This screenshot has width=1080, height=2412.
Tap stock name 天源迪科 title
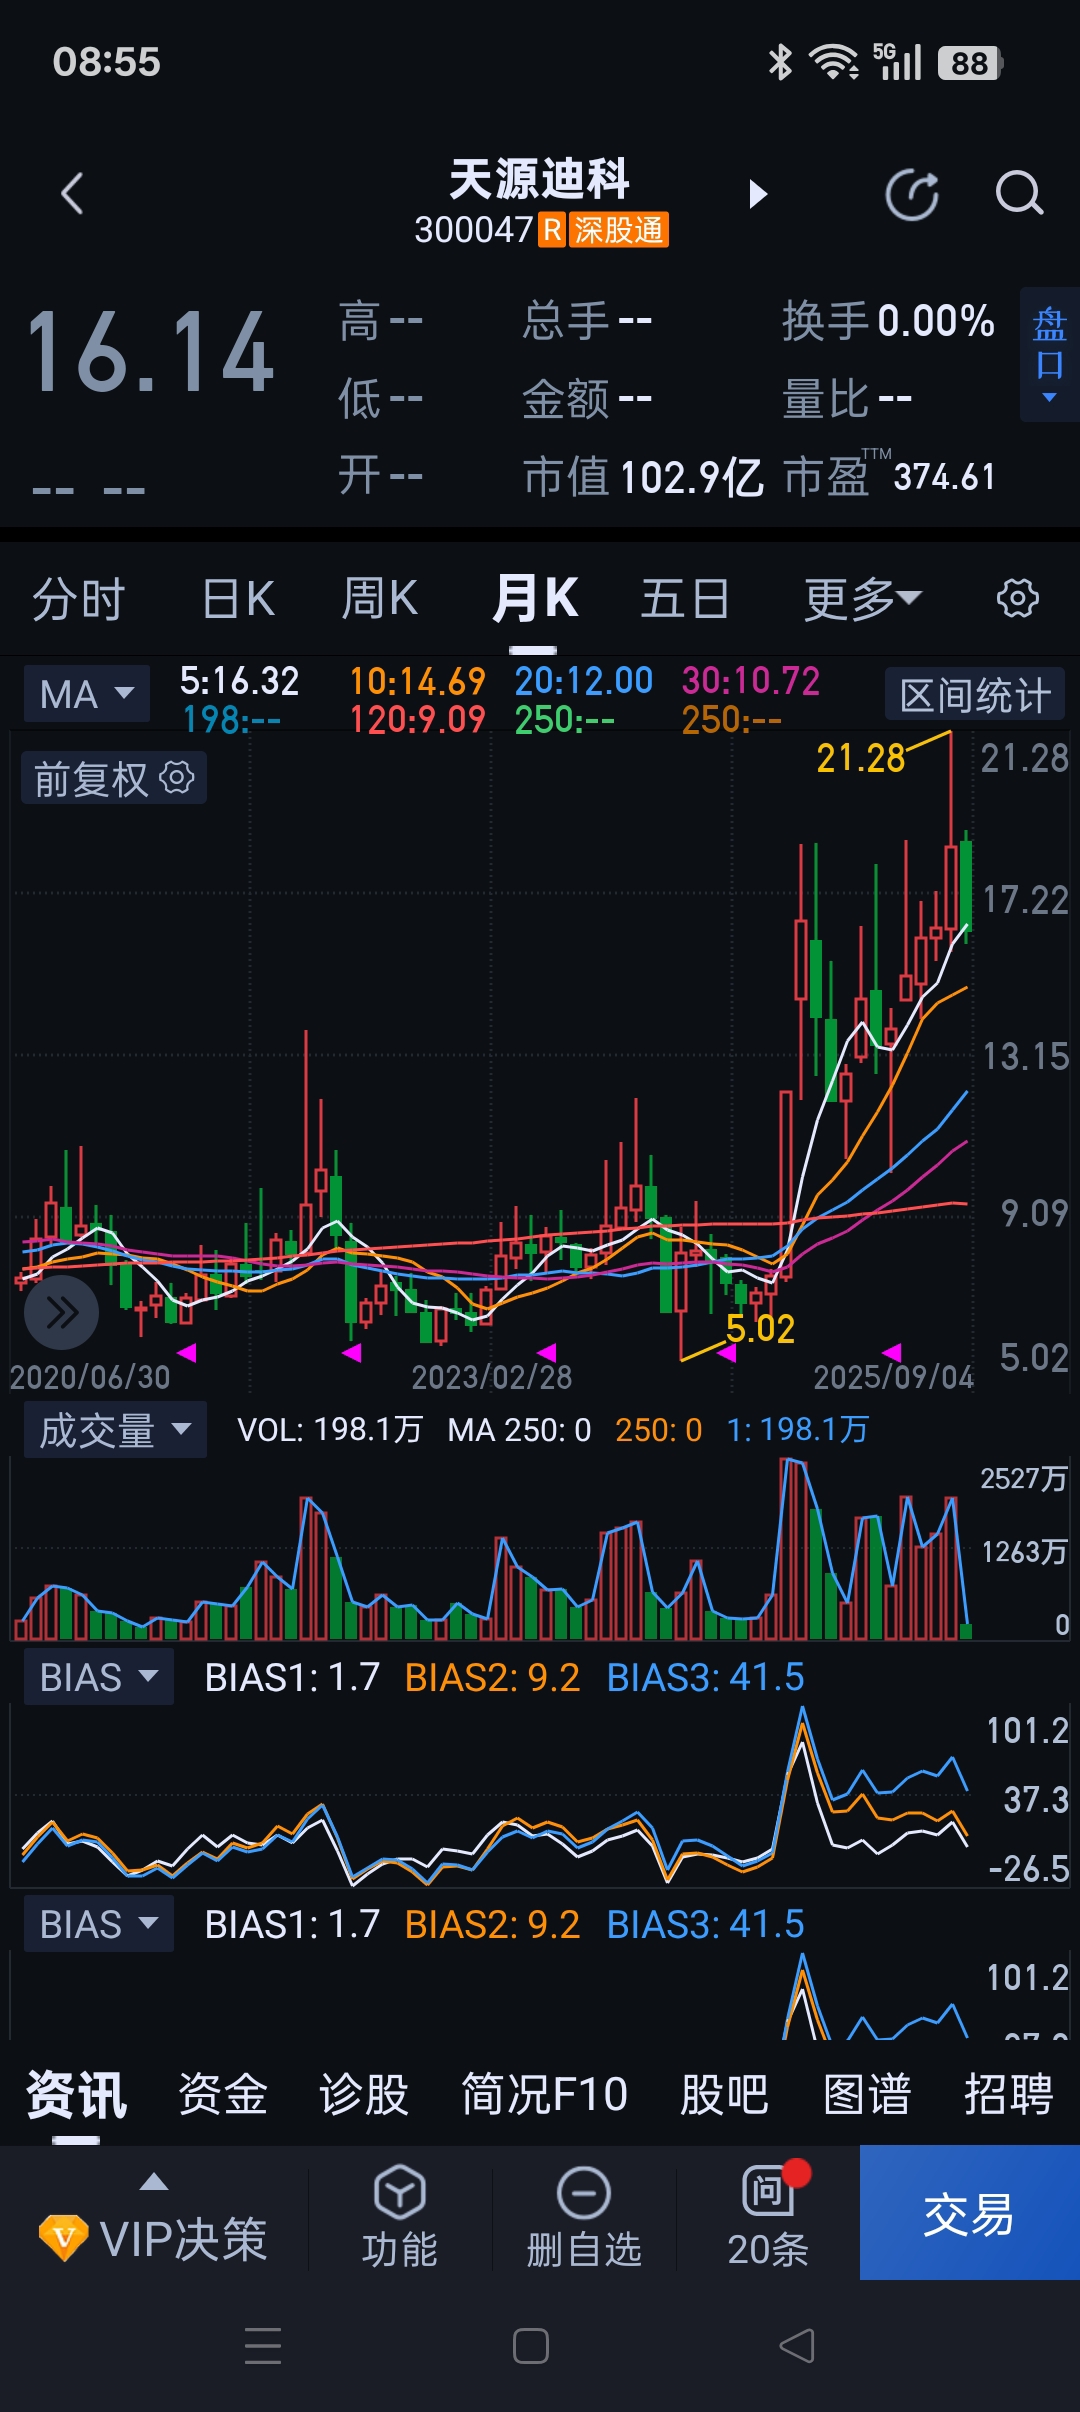click(539, 180)
